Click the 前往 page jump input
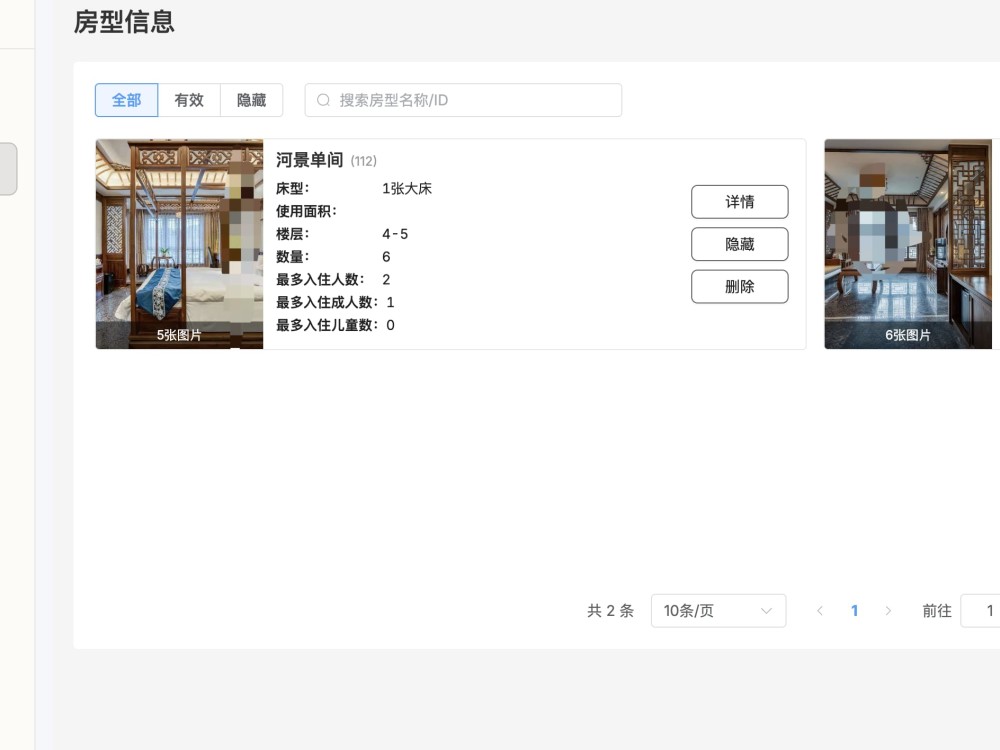 (980, 611)
